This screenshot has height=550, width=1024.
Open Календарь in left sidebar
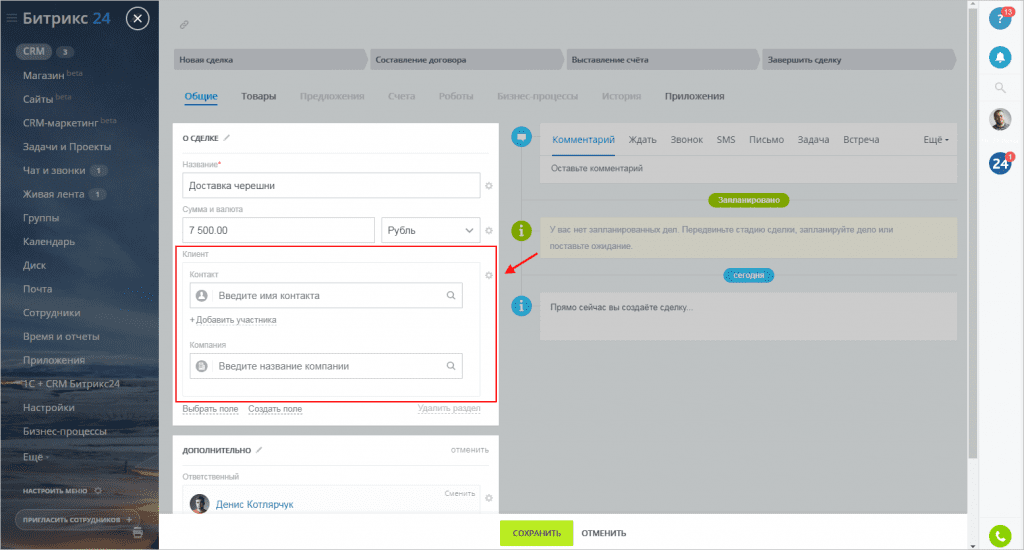49,242
